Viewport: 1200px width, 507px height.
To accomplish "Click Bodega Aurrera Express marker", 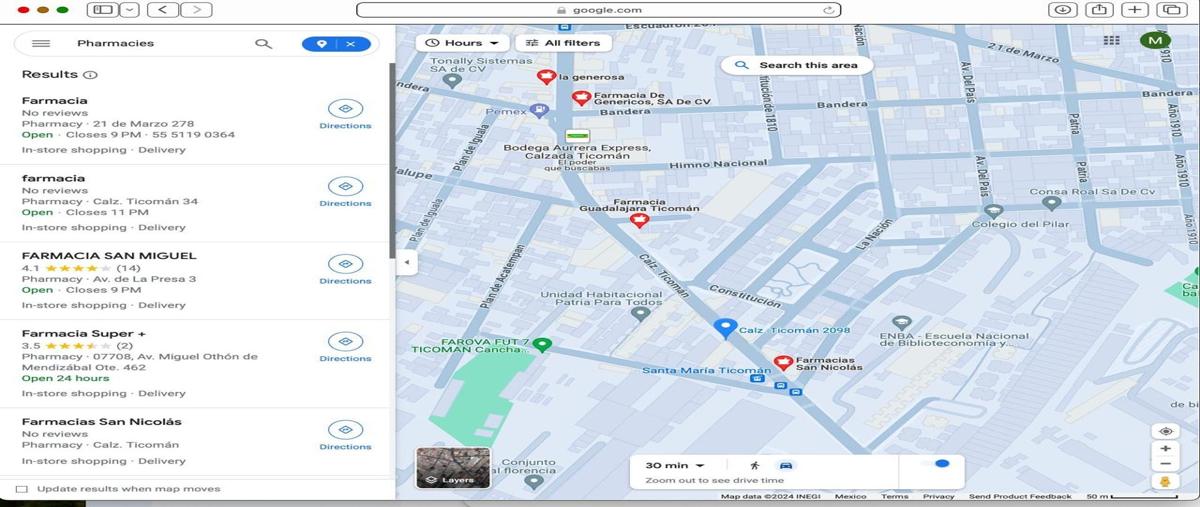I will [x=576, y=135].
